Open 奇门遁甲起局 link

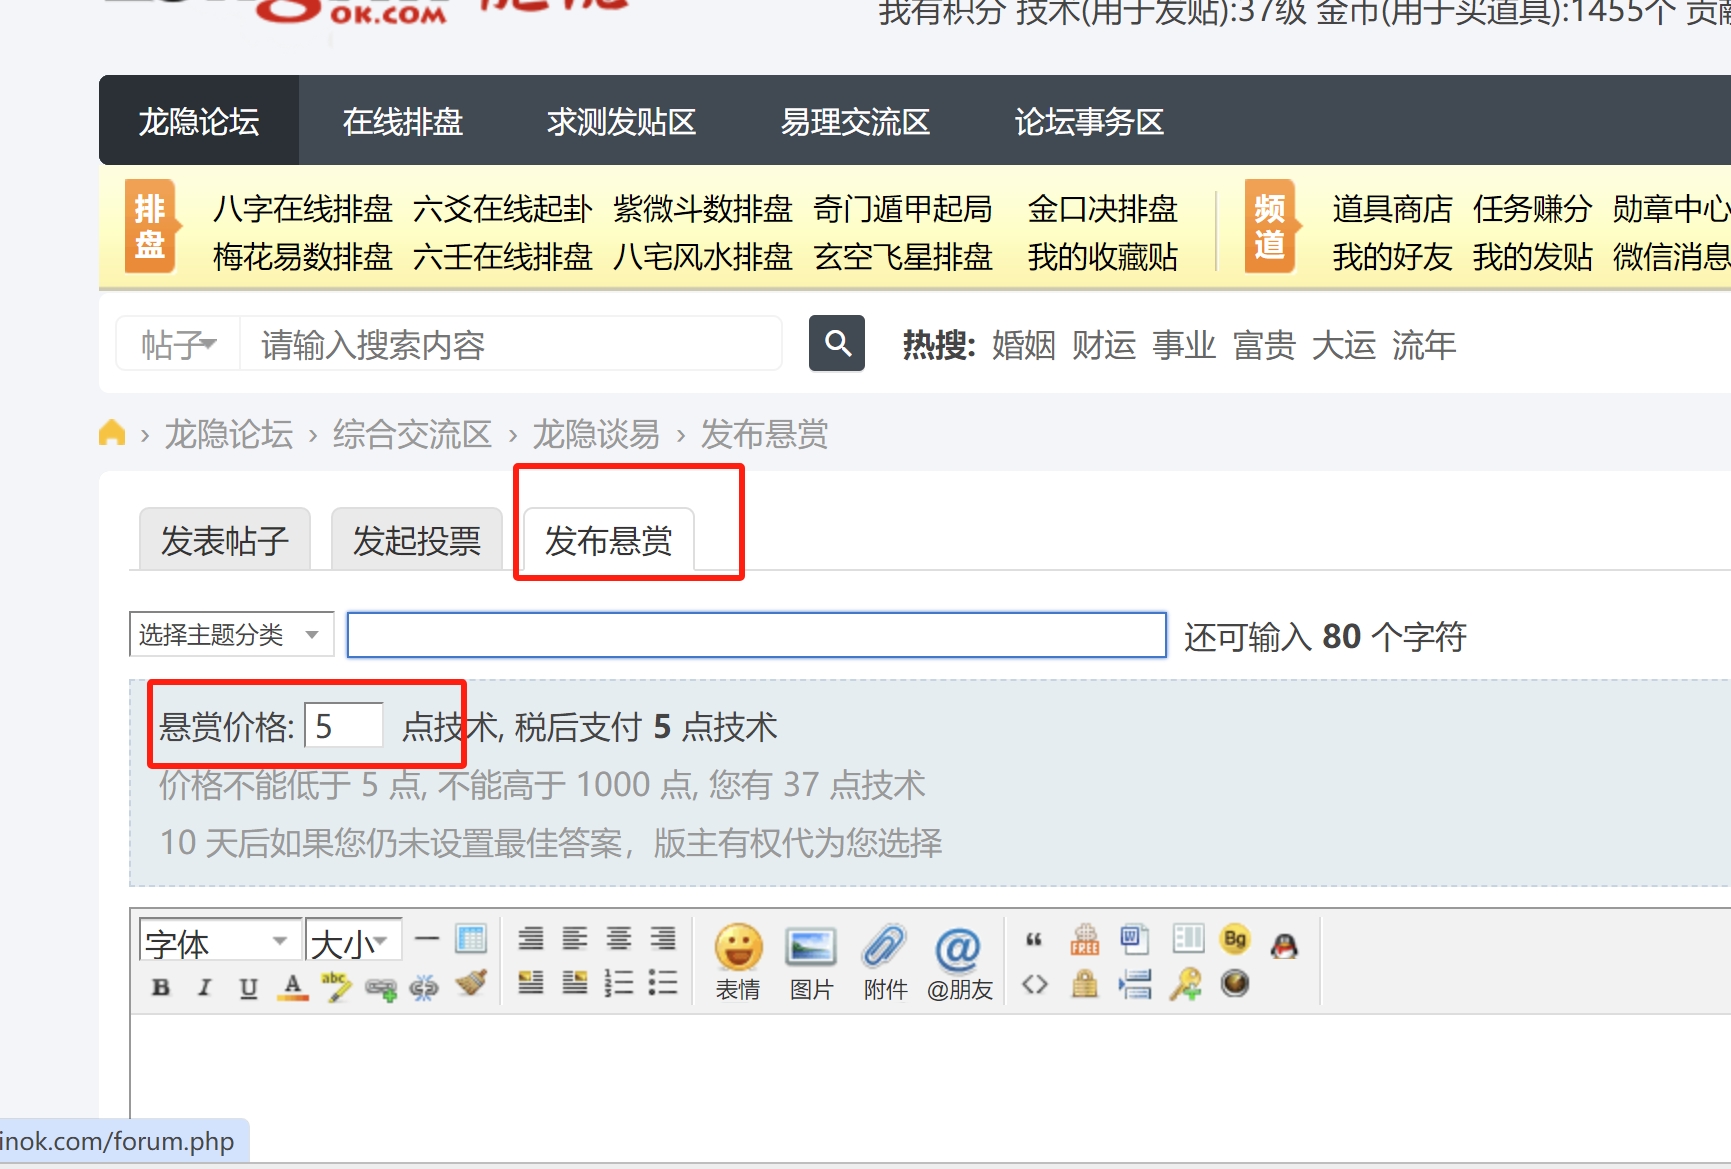903,208
